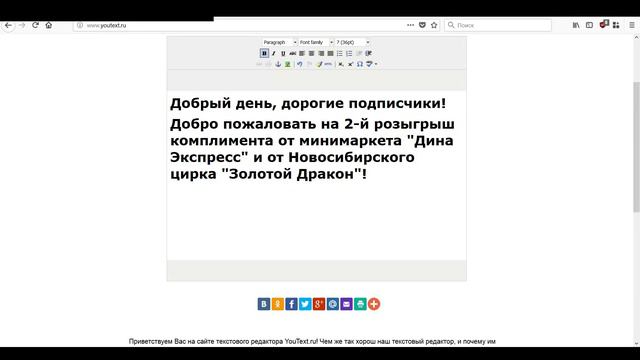This screenshot has width=640, height=360.
Task: Click the page vertical scrollbar thumb
Action: click(636, 147)
